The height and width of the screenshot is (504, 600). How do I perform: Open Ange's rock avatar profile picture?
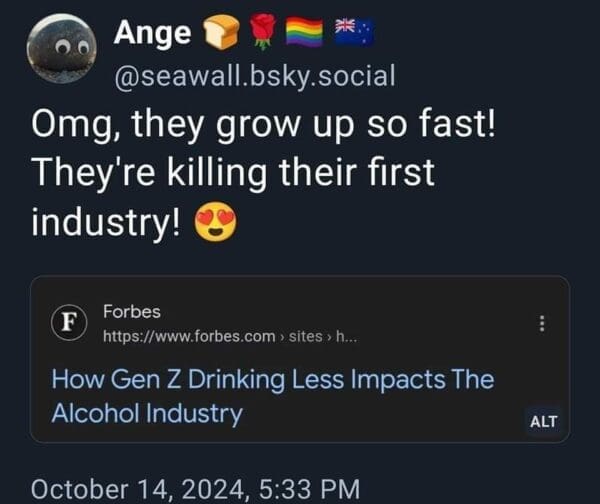click(61, 52)
